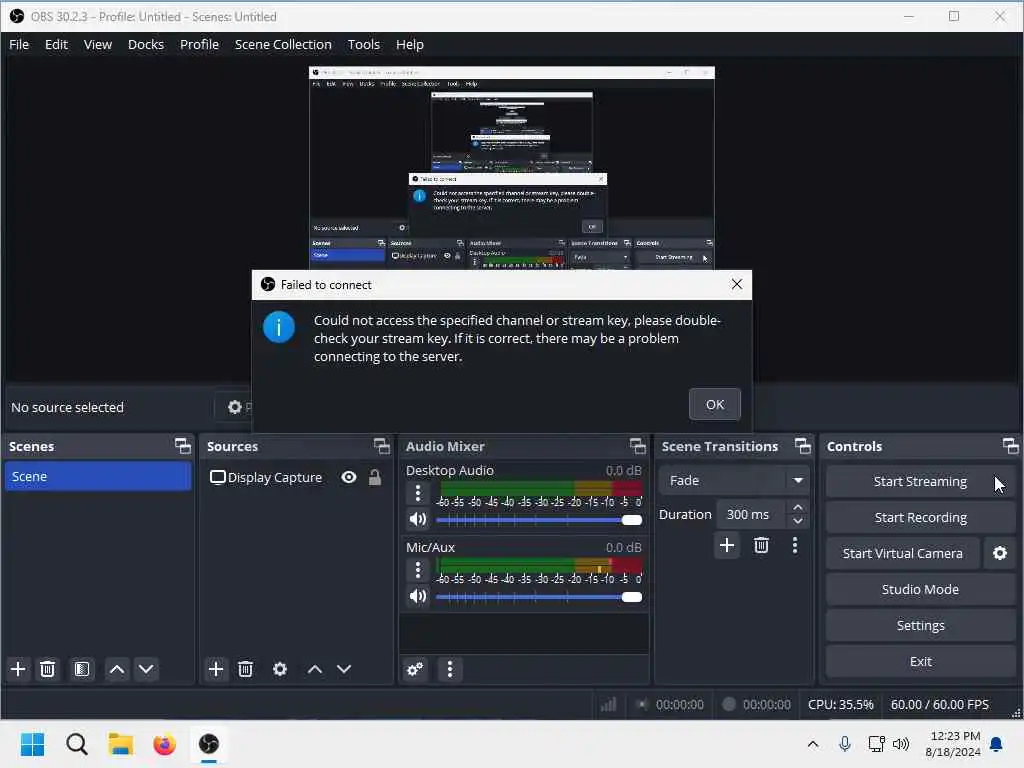Viewport: 1024px width, 768px height.
Task: Open the Windows Start menu
Action: [x=32, y=744]
